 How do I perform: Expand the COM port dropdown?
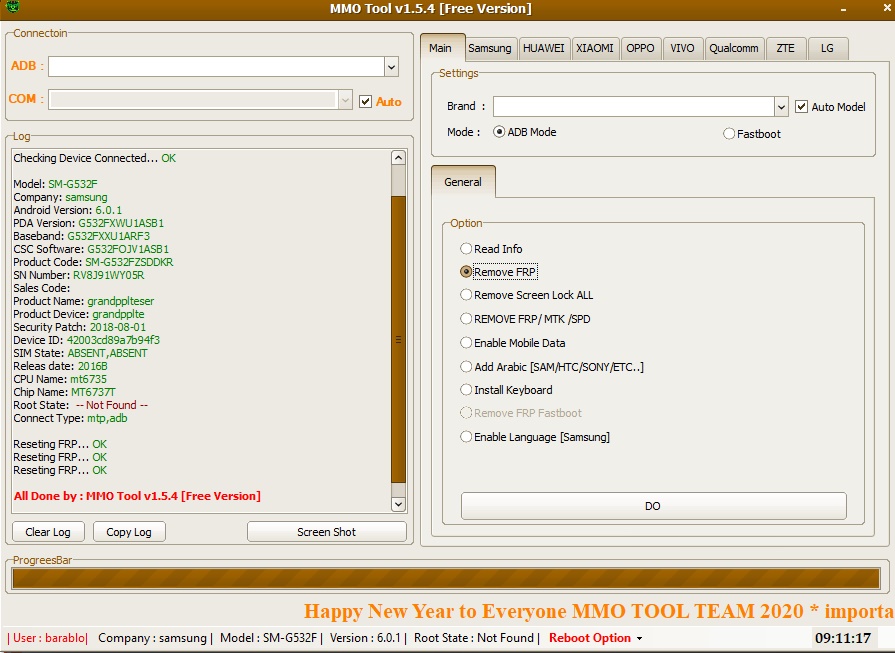345,100
